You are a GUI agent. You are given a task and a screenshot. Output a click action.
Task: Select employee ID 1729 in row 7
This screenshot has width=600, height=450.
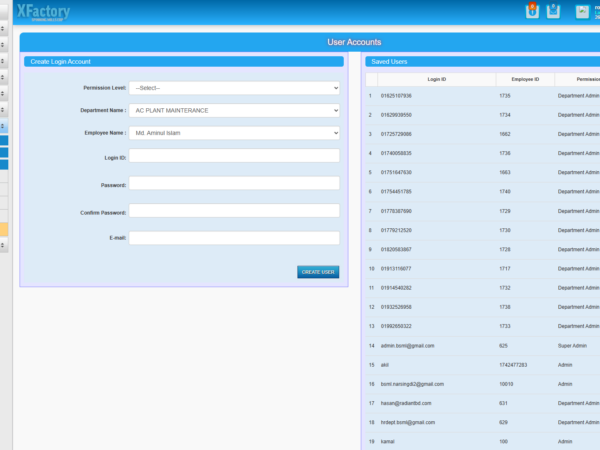tap(505, 211)
